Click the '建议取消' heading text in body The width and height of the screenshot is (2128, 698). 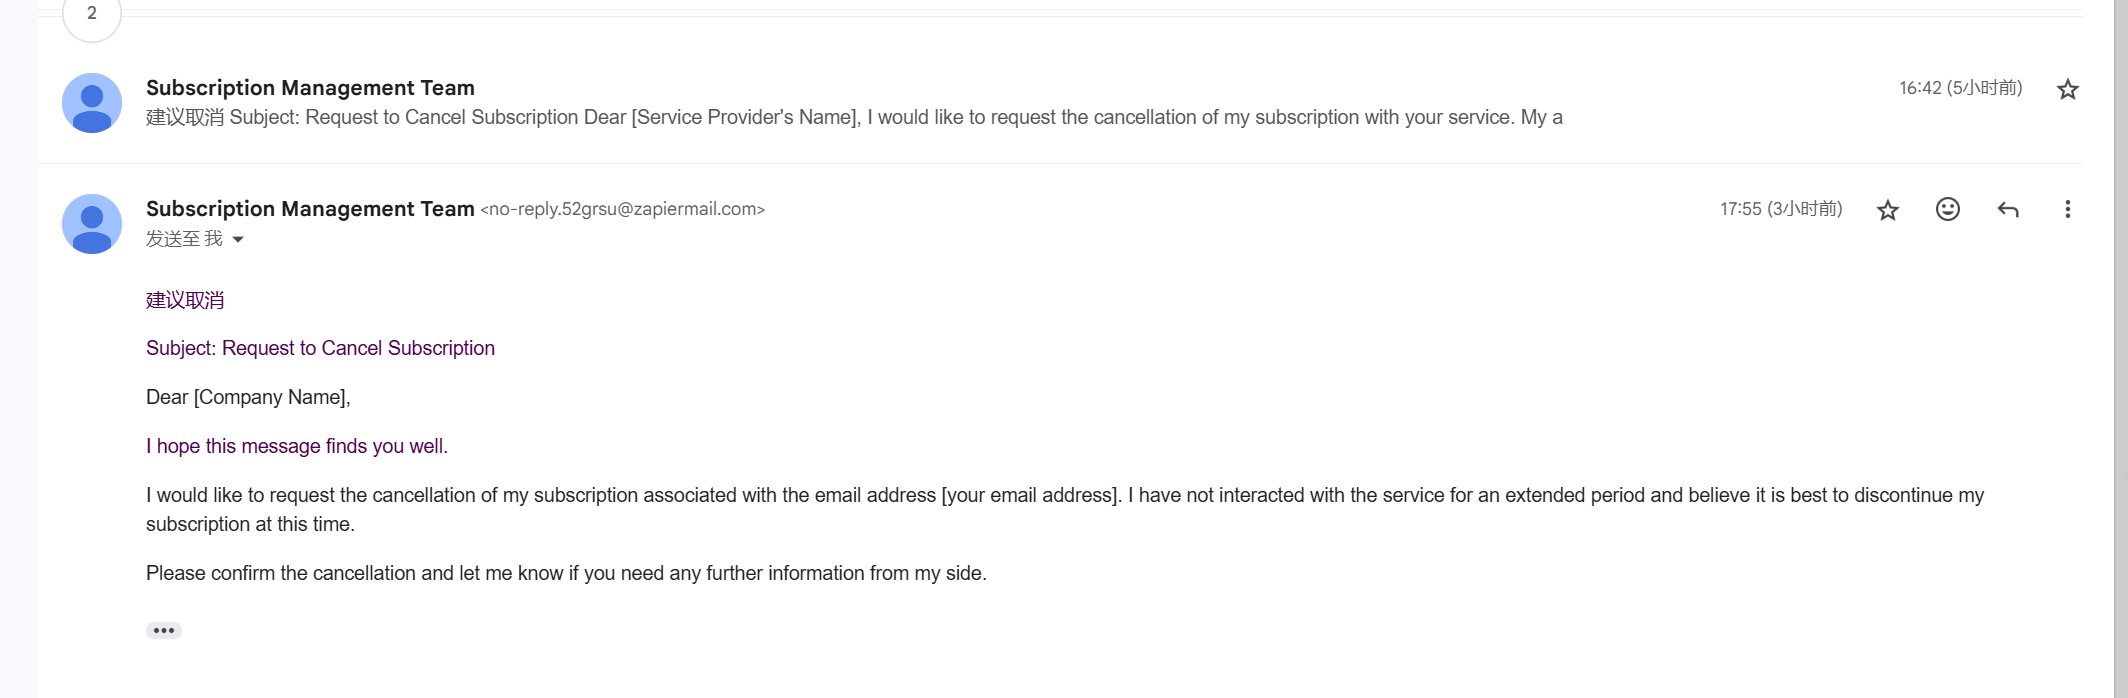click(x=185, y=300)
